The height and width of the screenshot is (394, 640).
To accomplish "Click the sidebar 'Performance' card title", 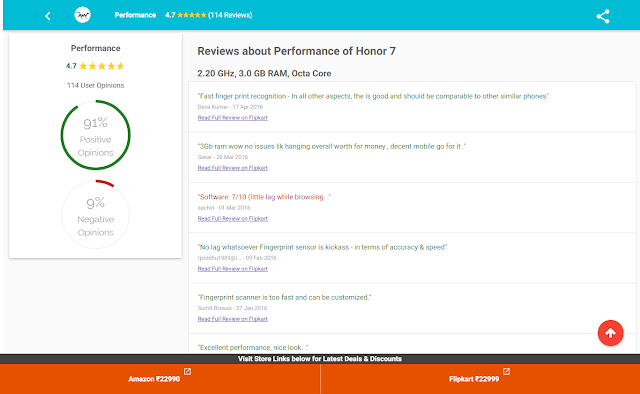I will point(96,48).
